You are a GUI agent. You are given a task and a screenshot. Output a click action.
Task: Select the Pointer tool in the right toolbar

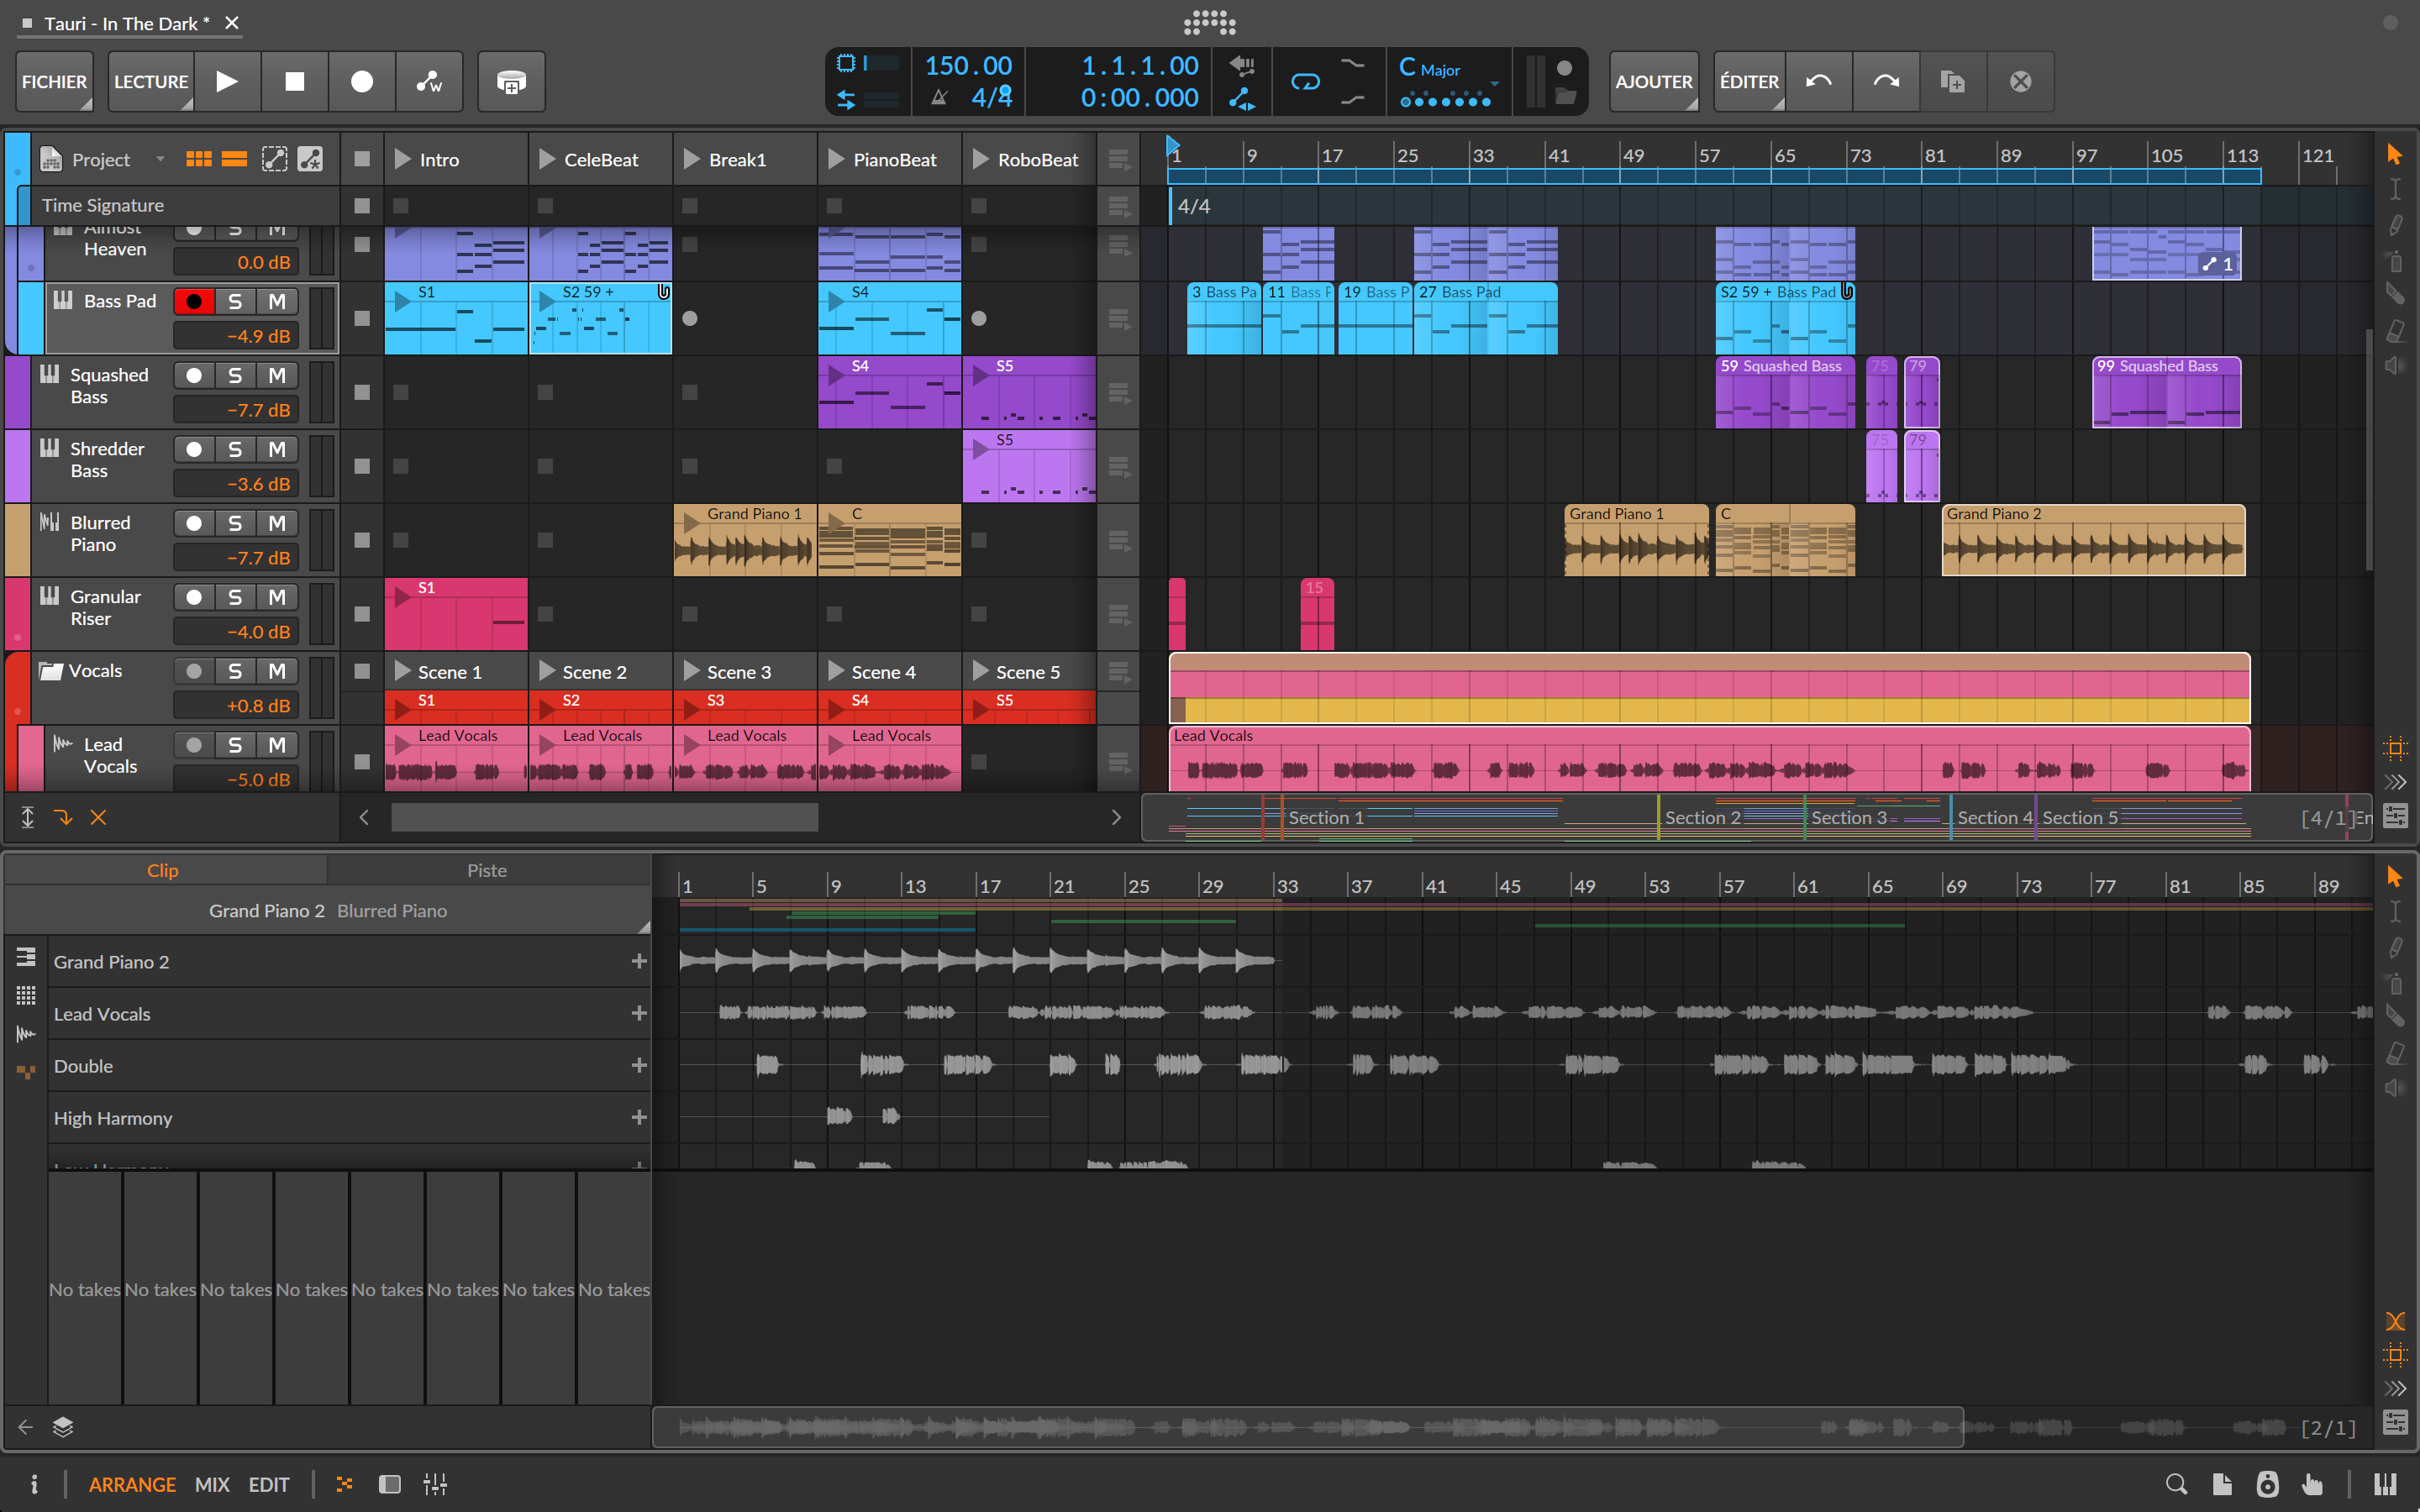(x=2395, y=155)
